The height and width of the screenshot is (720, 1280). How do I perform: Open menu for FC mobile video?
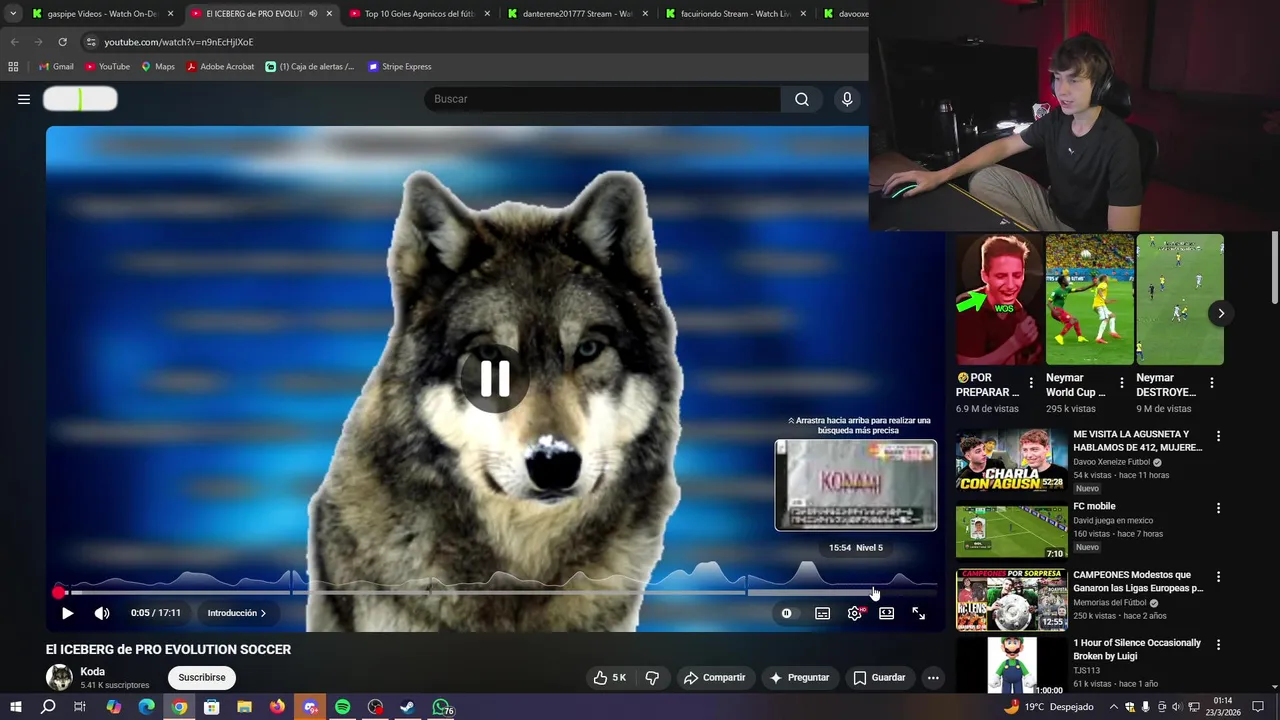click(x=1218, y=508)
